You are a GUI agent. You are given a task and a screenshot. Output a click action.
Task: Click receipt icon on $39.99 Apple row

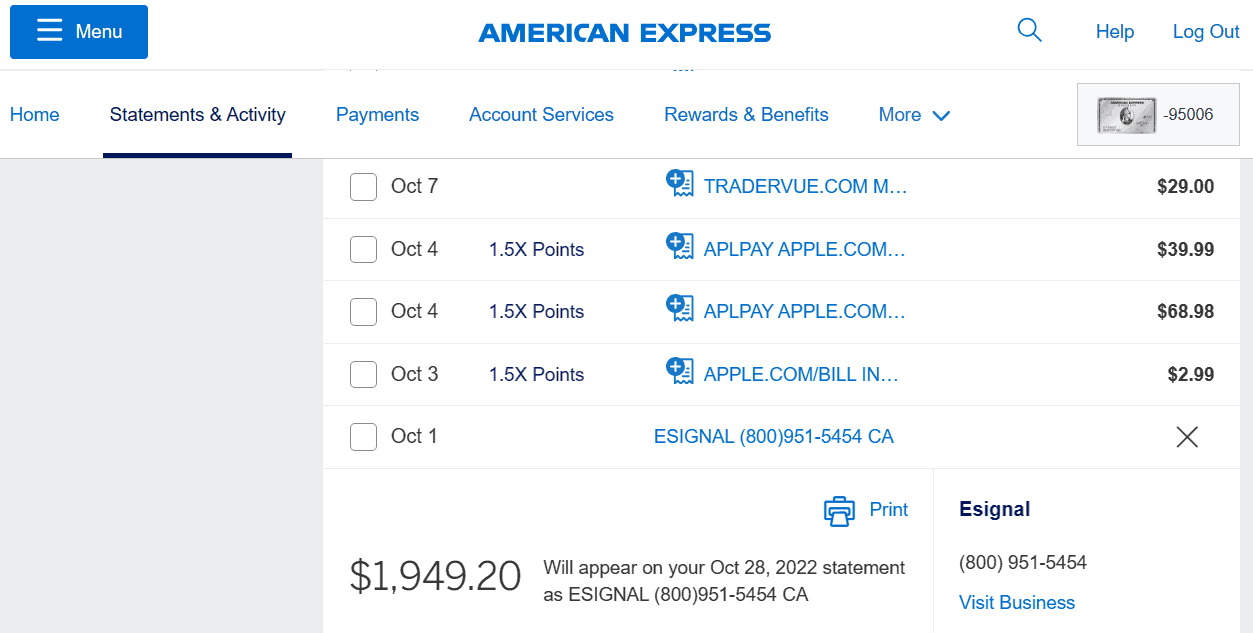pyautogui.click(x=680, y=247)
